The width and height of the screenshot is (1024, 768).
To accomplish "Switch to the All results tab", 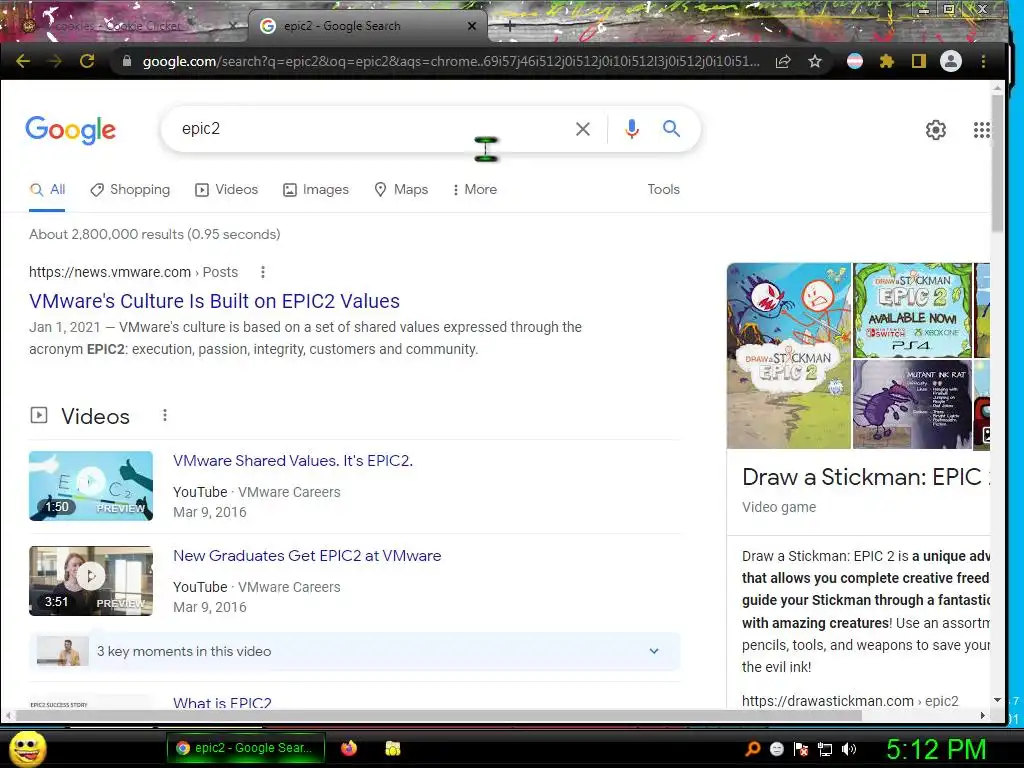I will pos(48,189).
